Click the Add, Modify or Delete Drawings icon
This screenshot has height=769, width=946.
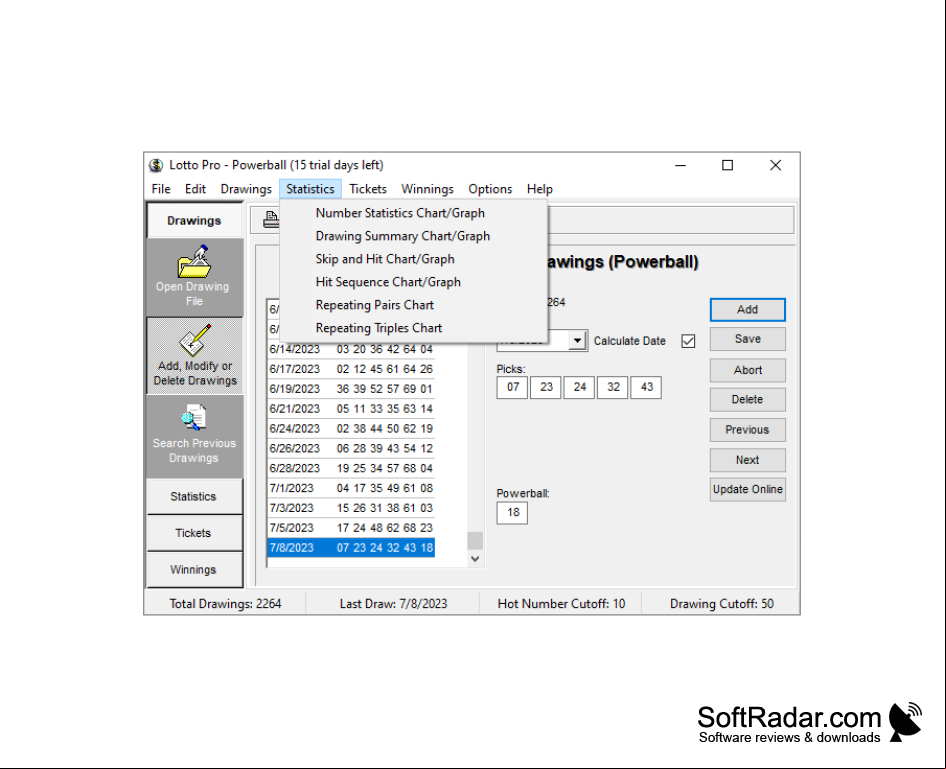click(194, 340)
